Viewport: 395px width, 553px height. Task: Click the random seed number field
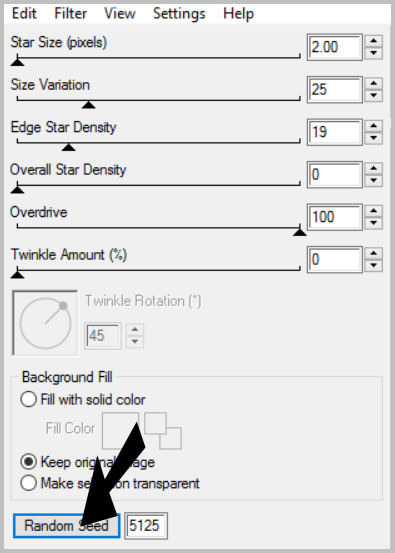pos(146,525)
